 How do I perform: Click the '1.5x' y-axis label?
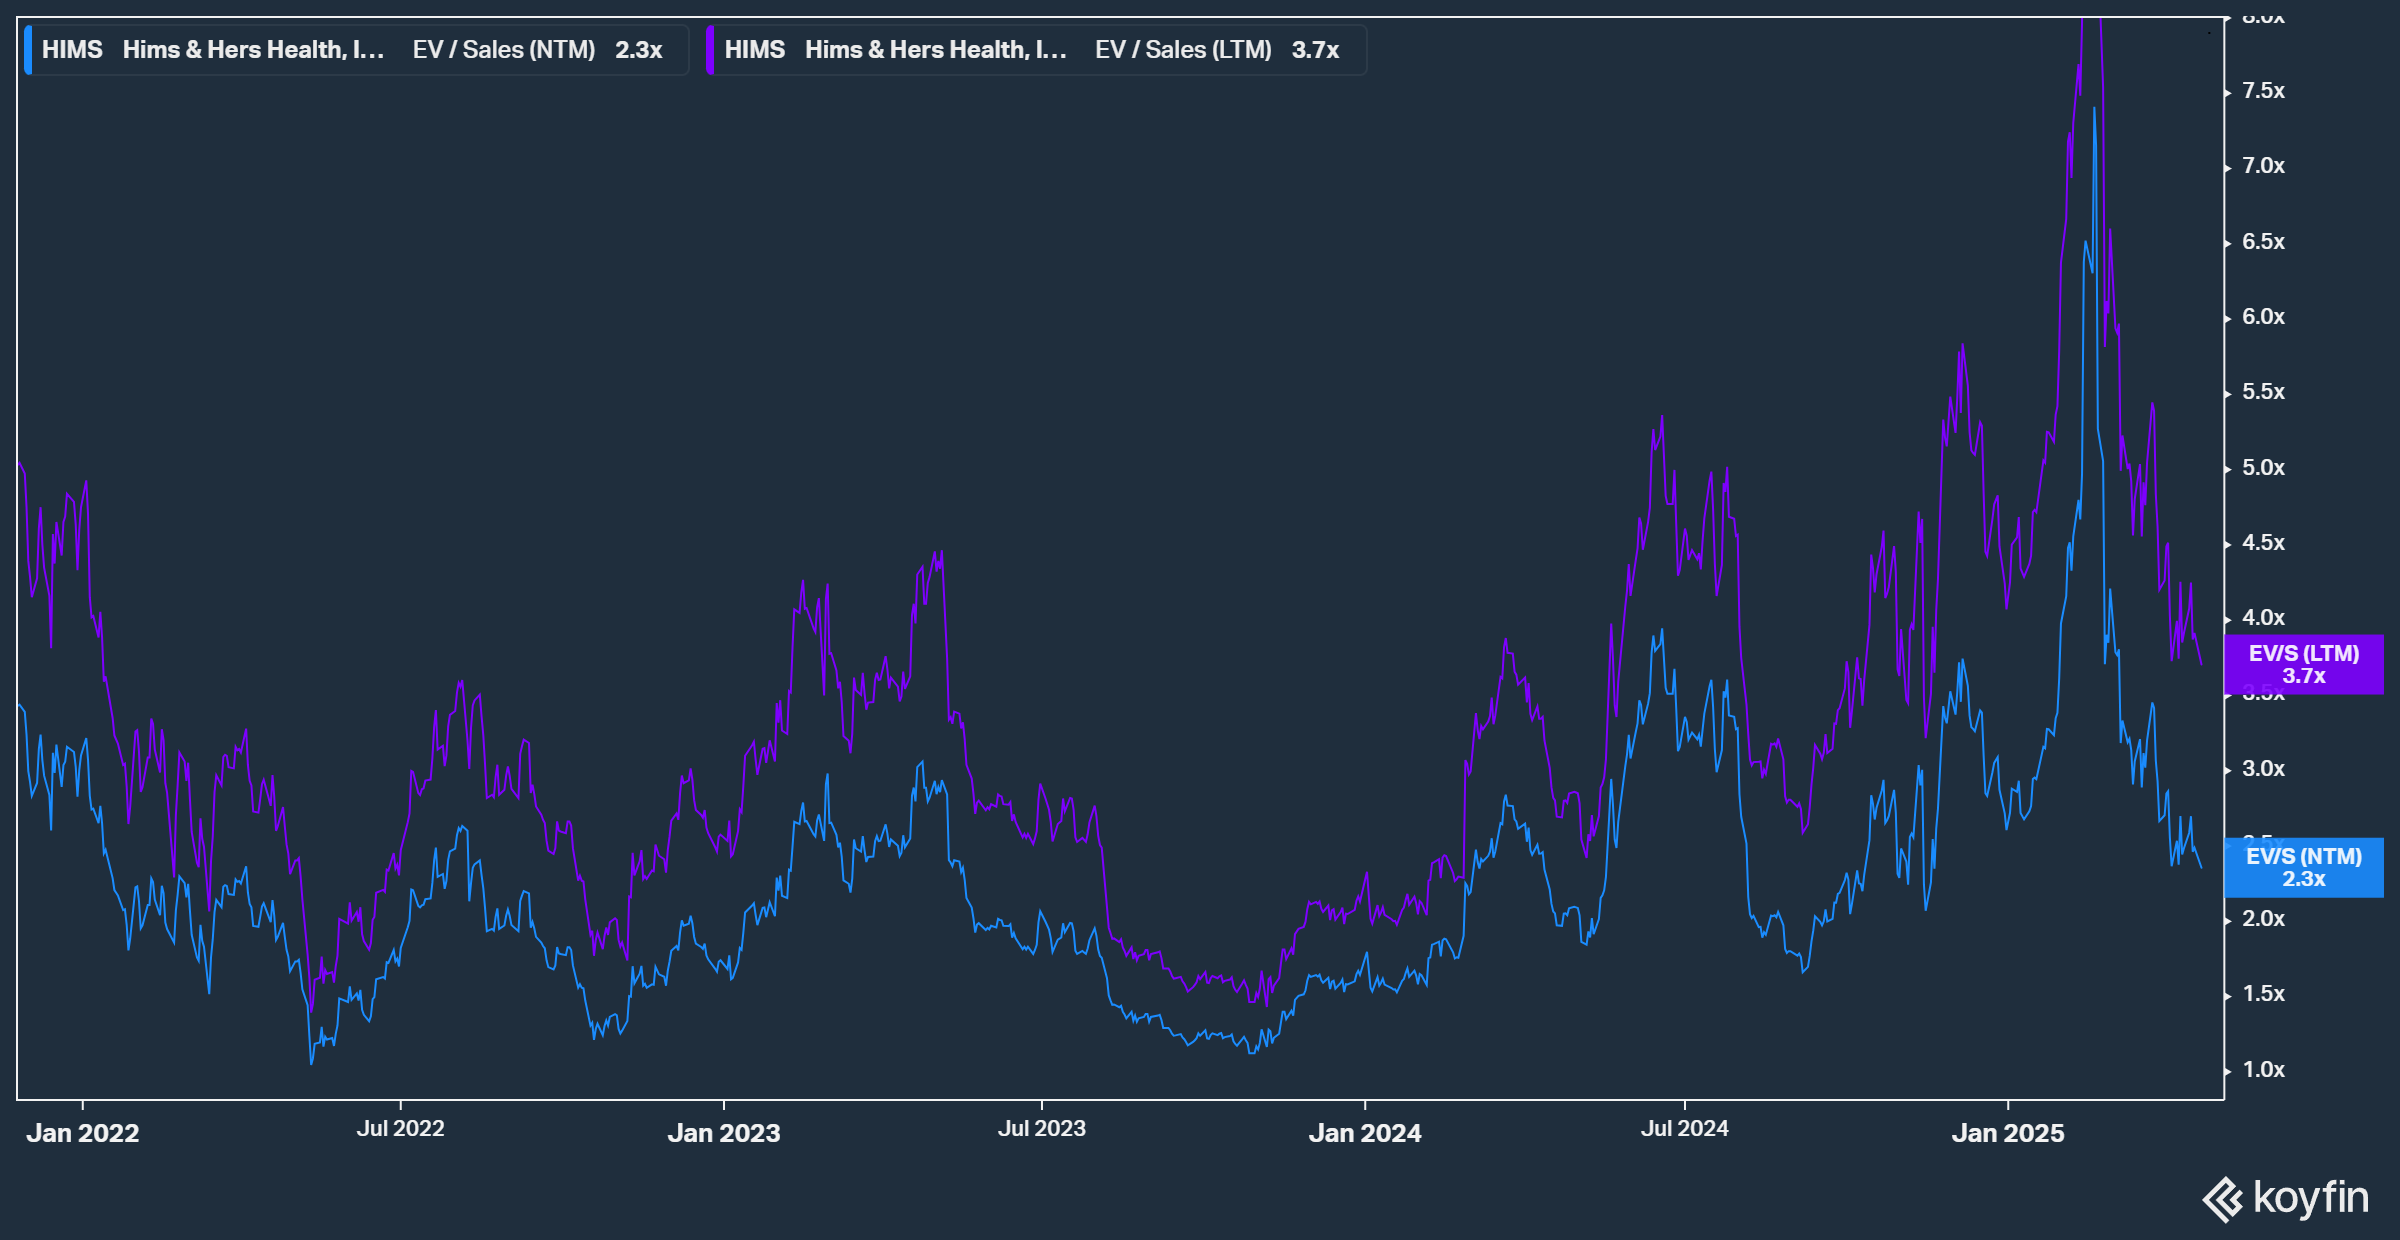pos(2264,994)
